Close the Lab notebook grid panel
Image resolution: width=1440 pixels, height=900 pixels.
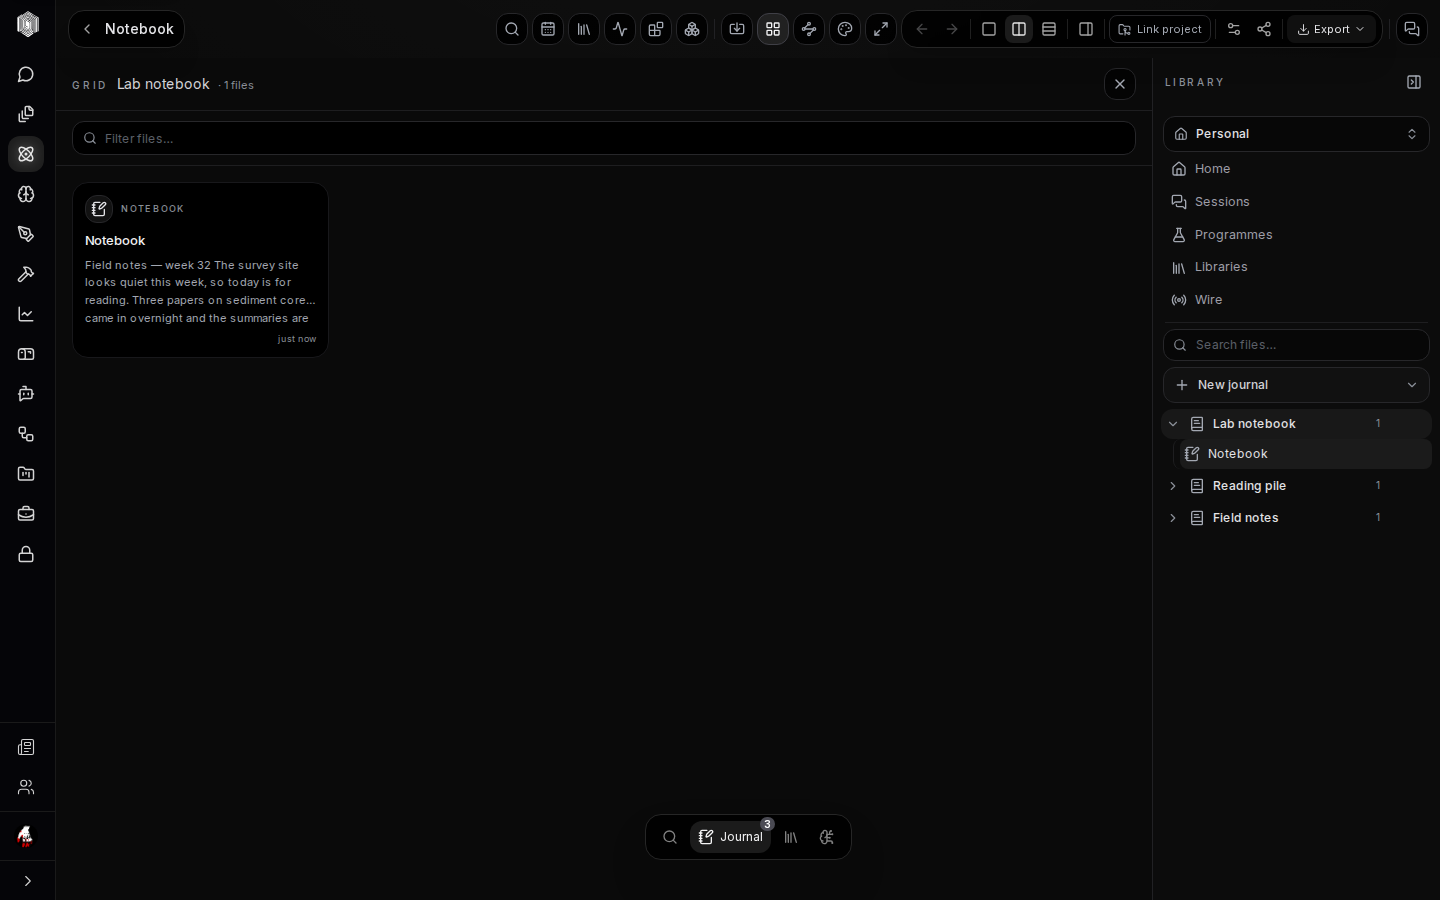tap(1120, 84)
